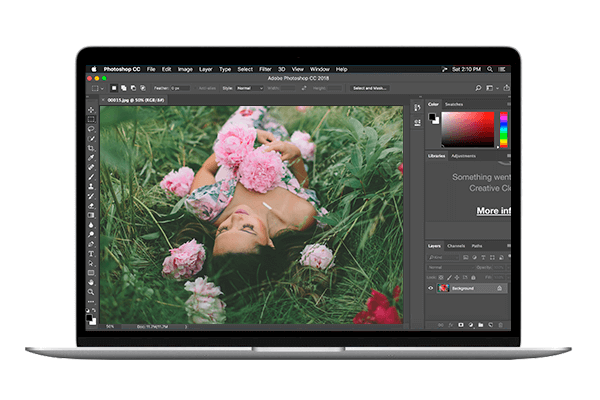Select the Rectangle shape tool
600x400 pixels.
tap(91, 273)
